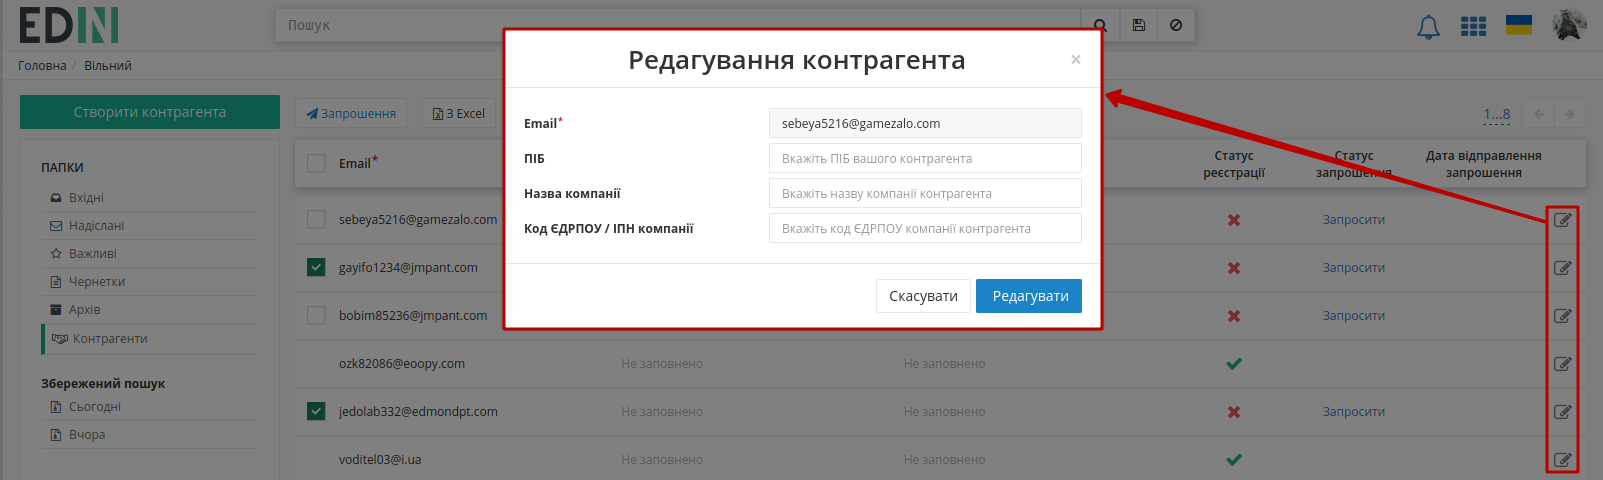Open the user avatar menu
The image size is (1603, 480).
1569,25
